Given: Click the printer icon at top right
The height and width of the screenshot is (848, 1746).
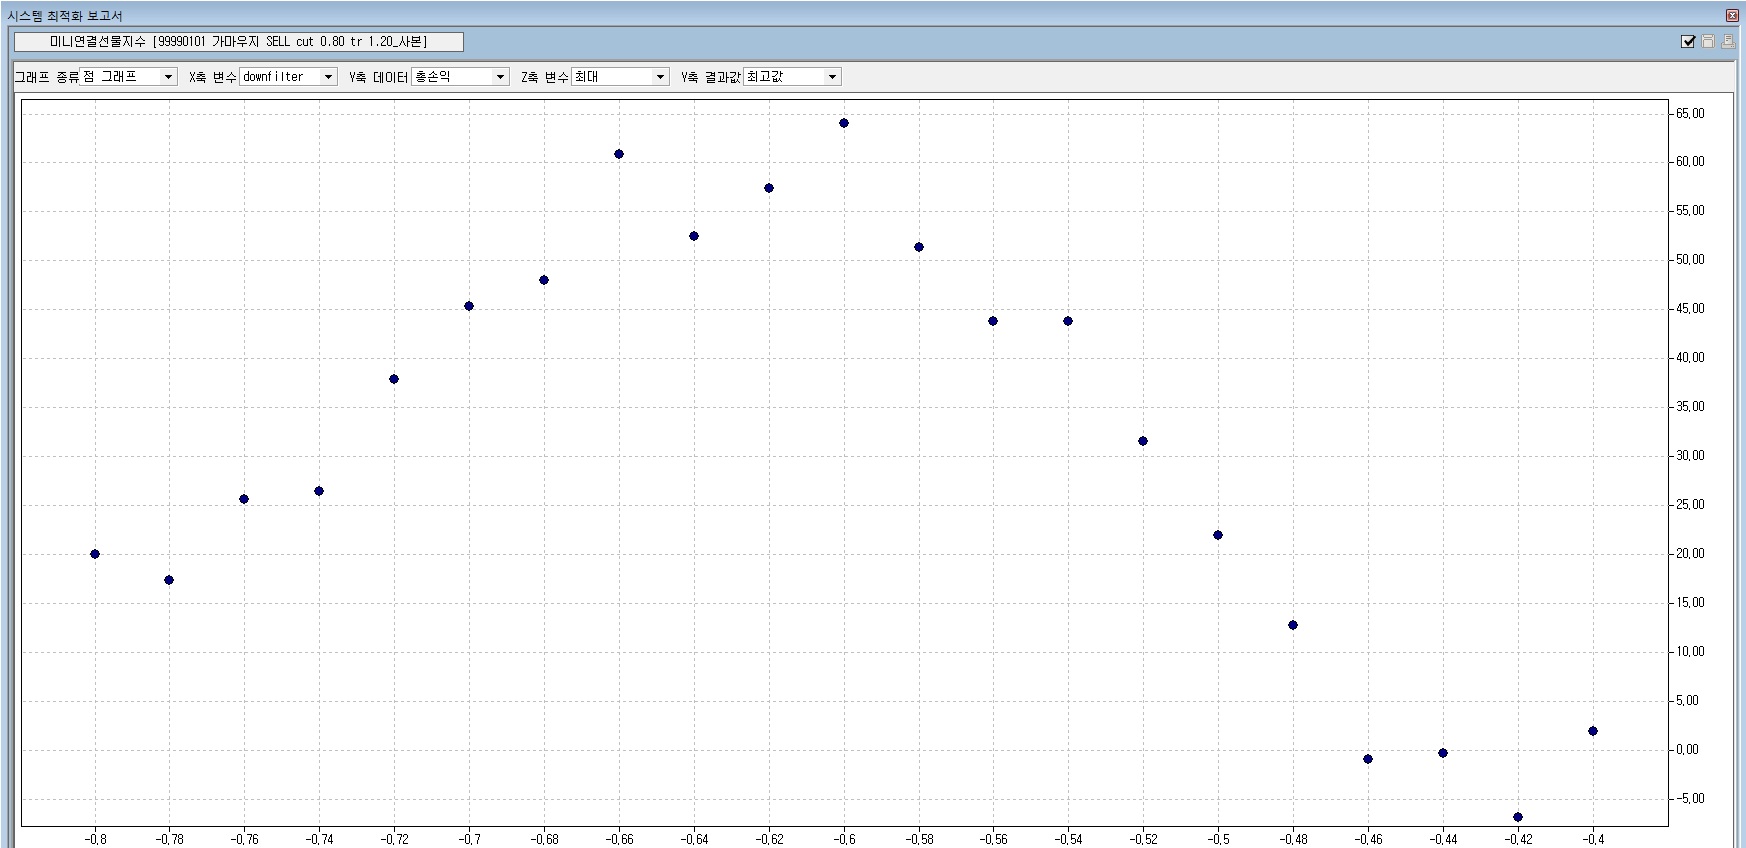Looking at the screenshot, I should point(1727,42).
